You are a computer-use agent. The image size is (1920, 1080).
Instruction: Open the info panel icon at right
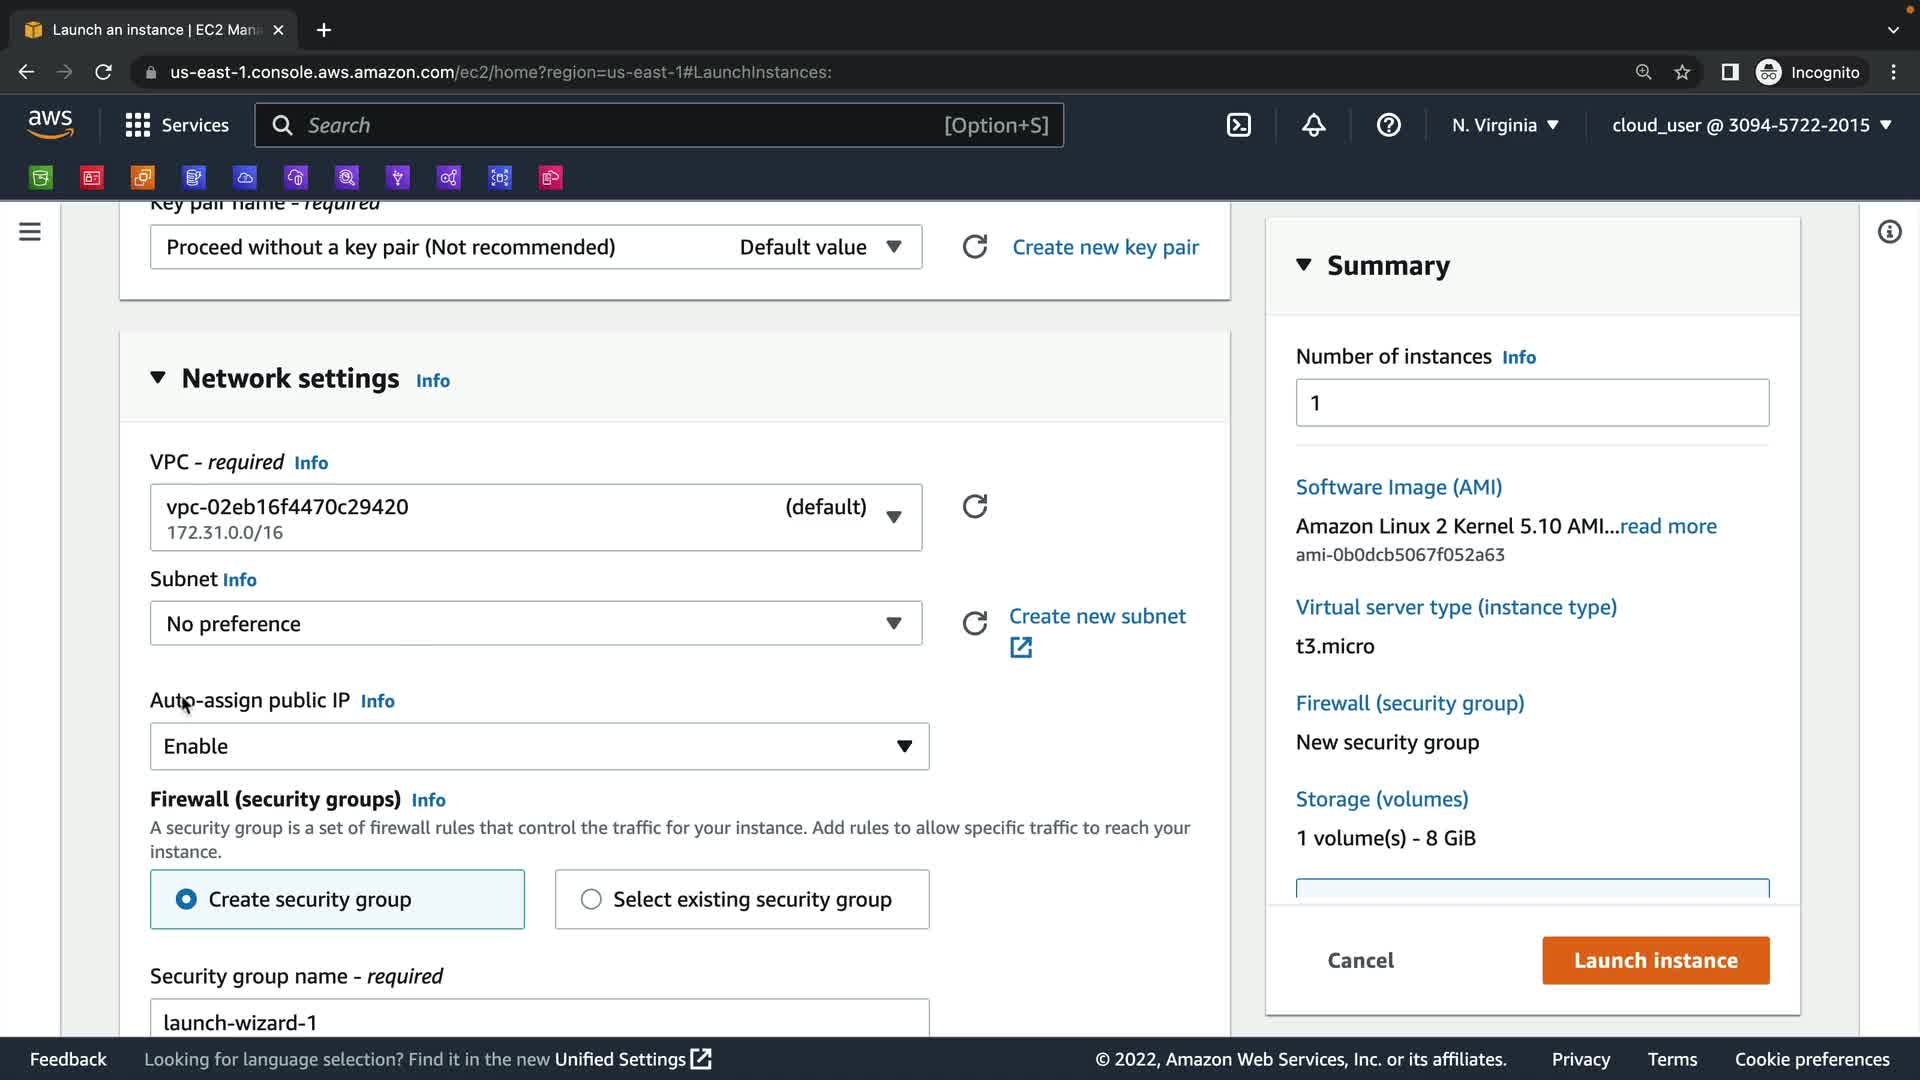(1888, 232)
